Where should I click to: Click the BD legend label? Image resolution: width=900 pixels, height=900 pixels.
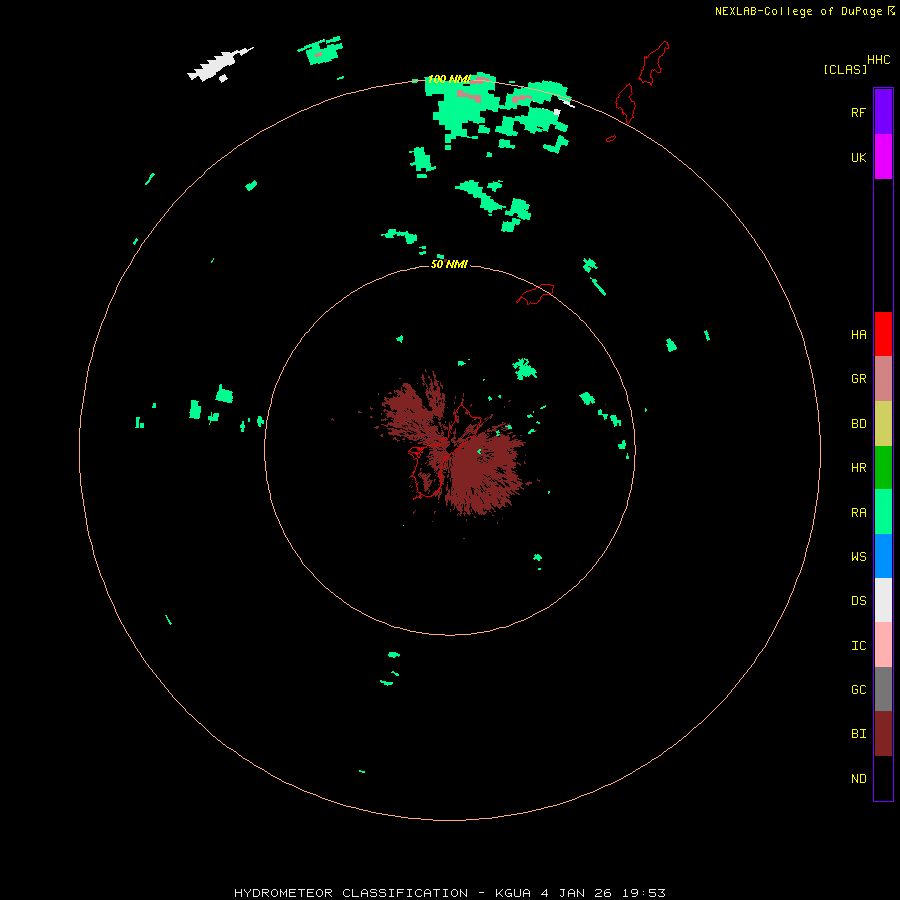click(x=858, y=424)
